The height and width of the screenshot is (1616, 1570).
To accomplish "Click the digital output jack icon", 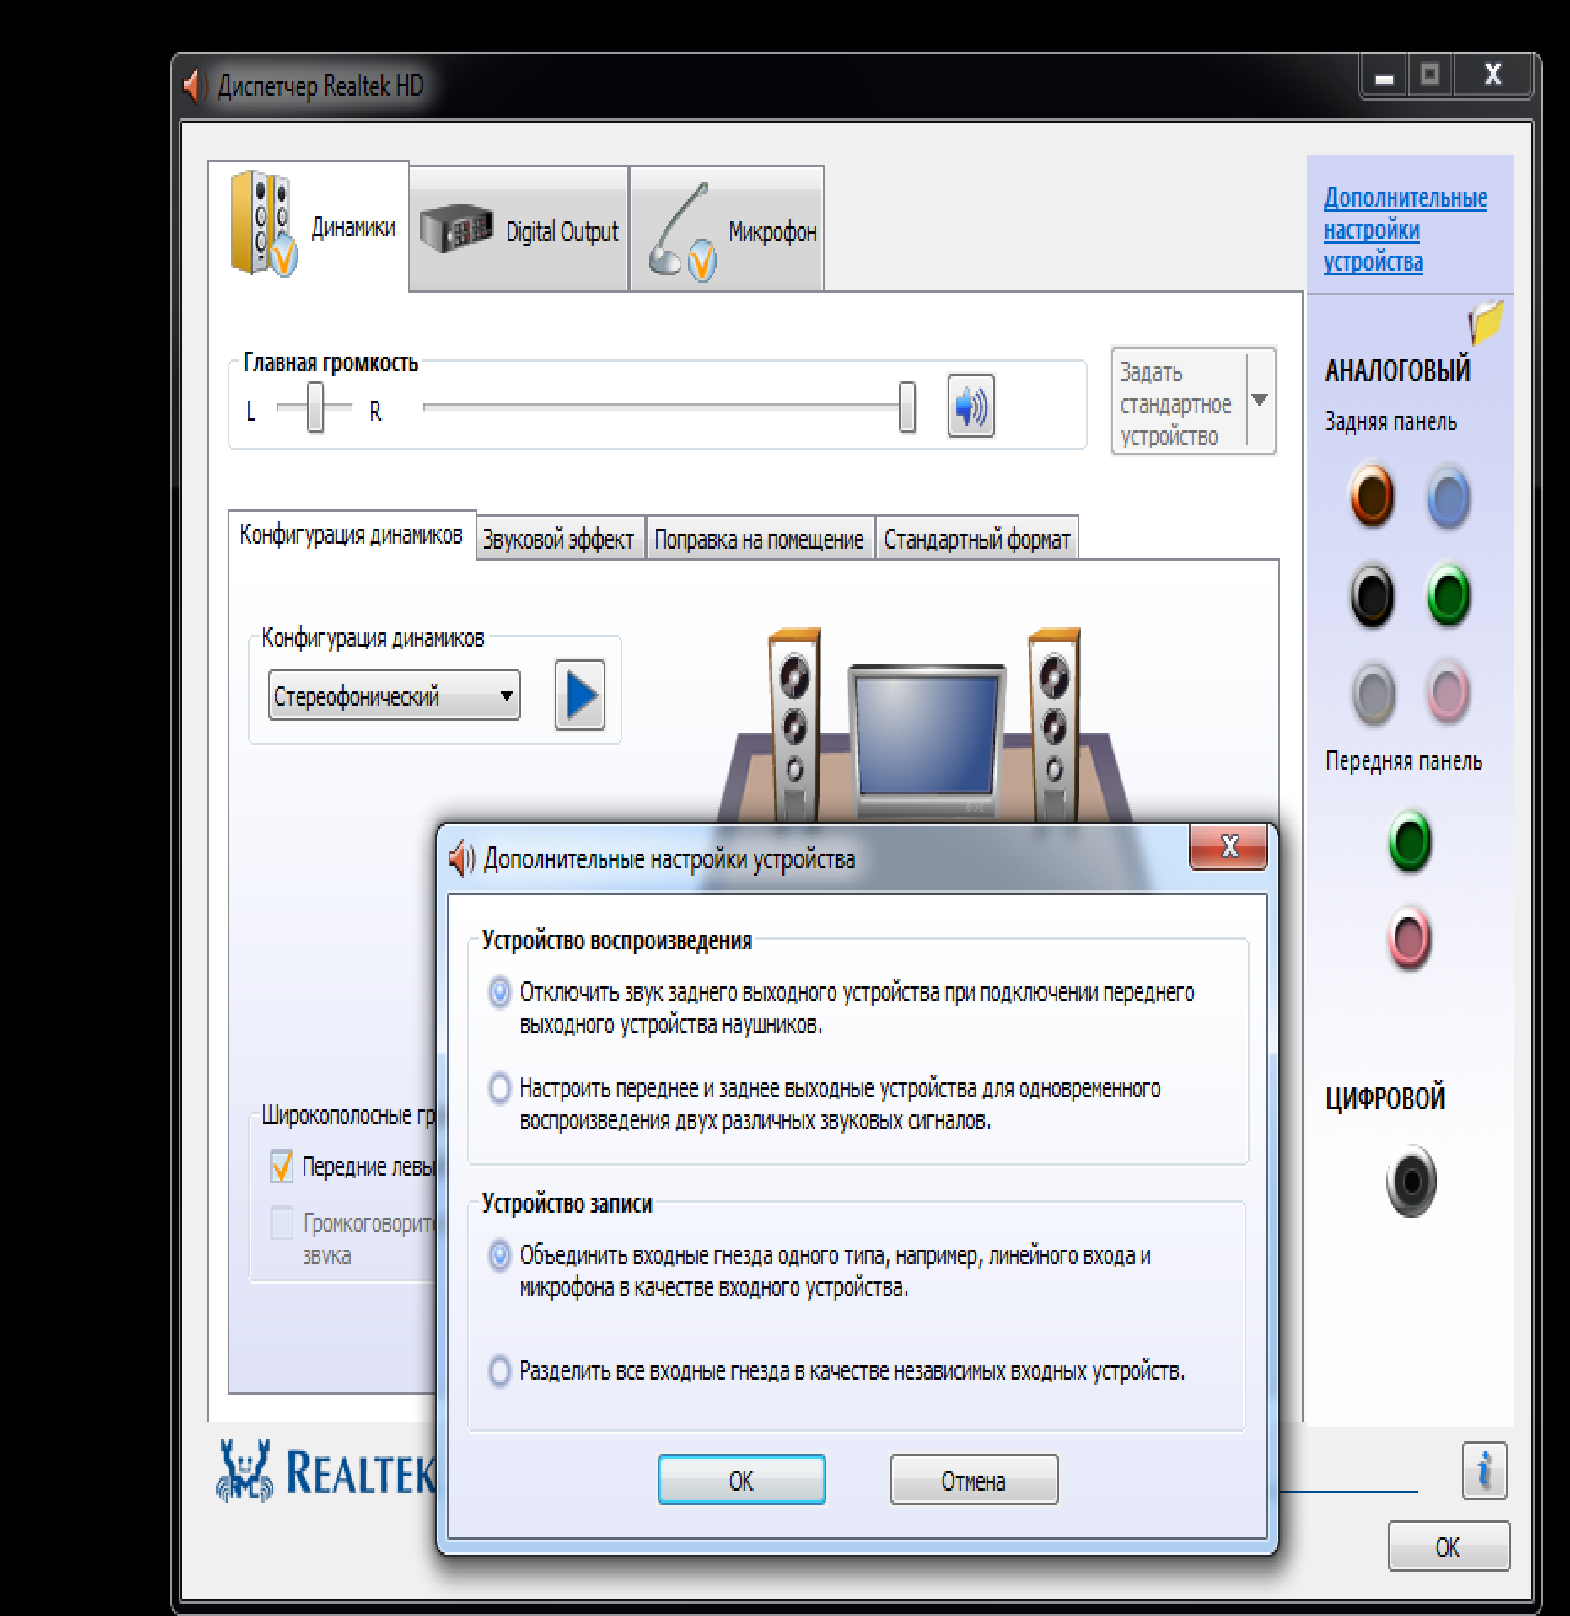I will [x=1411, y=1181].
